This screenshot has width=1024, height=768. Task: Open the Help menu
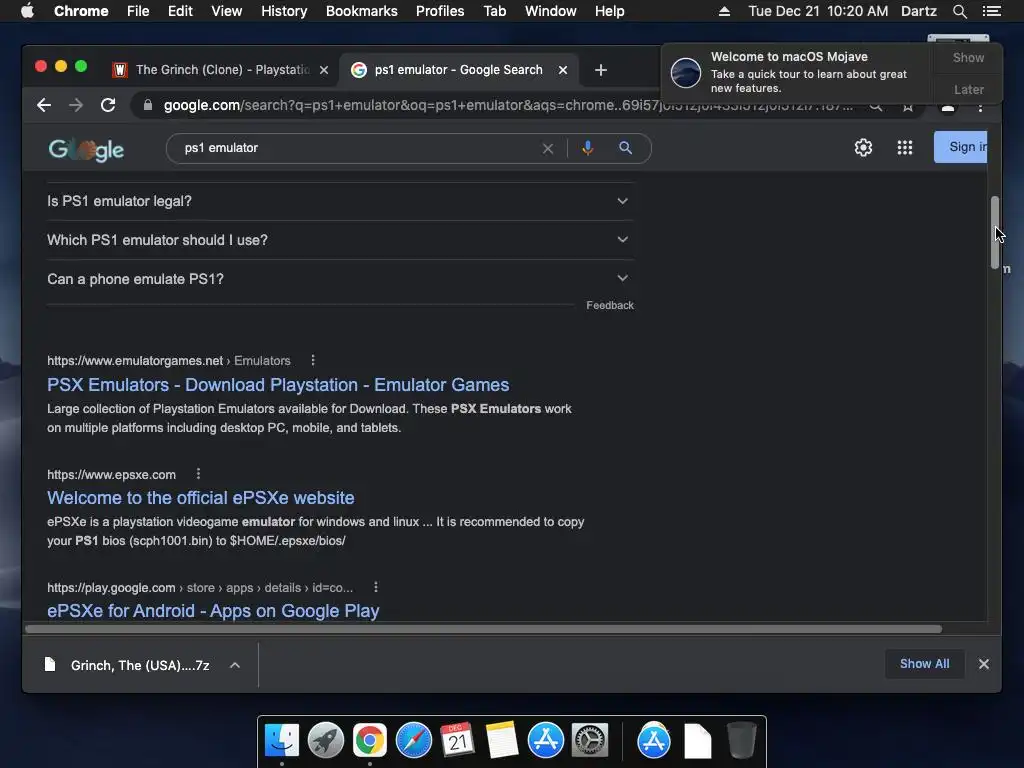point(609,11)
